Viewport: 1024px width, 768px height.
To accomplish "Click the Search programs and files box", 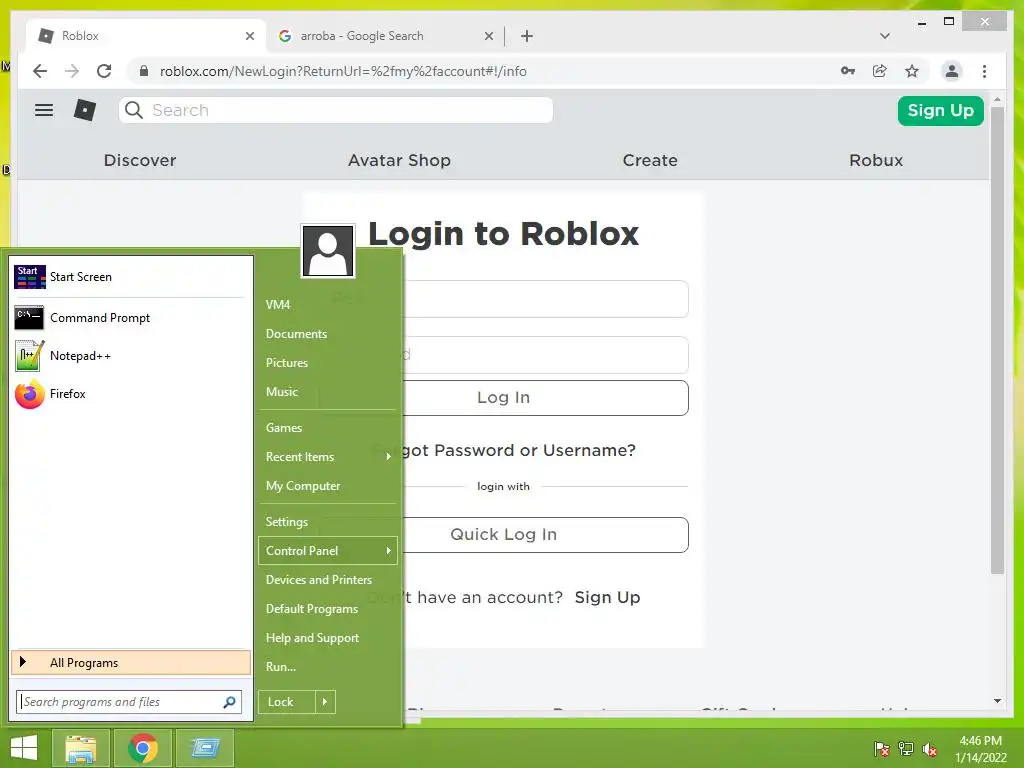I will point(129,702).
